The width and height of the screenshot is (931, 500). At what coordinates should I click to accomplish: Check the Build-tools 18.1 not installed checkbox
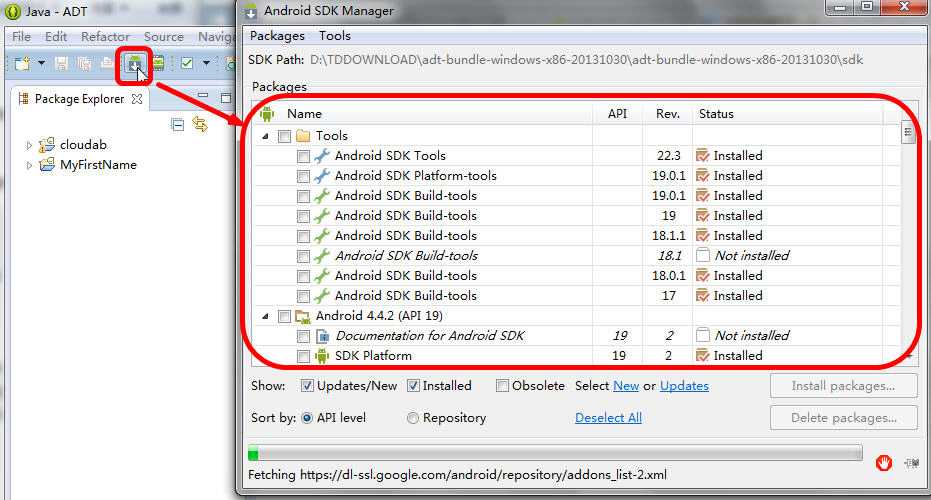pyautogui.click(x=303, y=257)
